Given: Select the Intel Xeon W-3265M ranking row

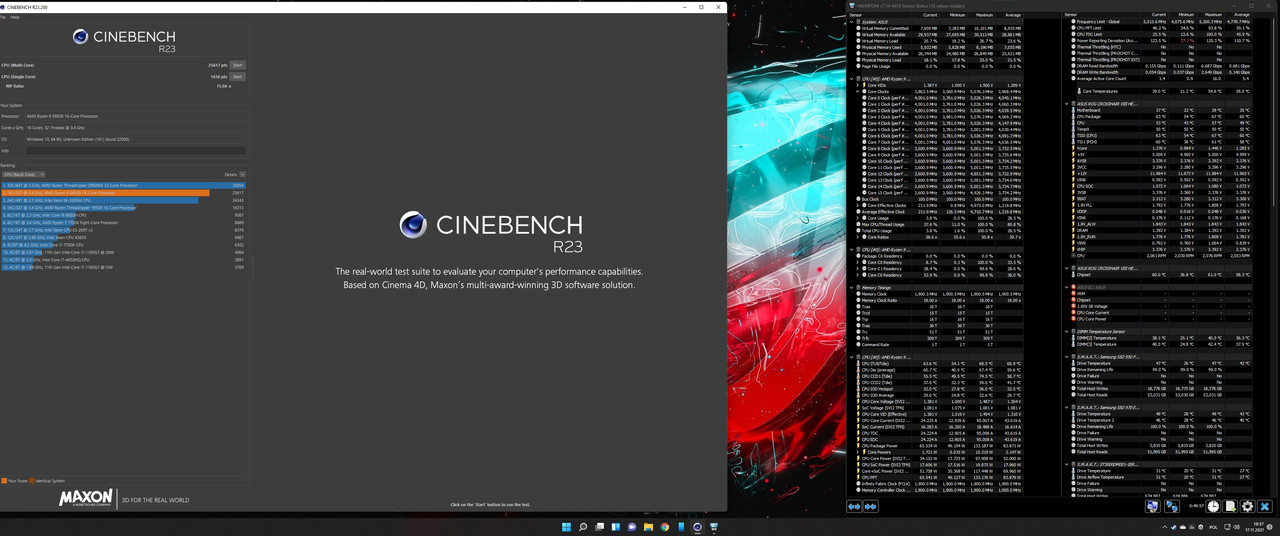Looking at the screenshot, I should [x=123, y=200].
